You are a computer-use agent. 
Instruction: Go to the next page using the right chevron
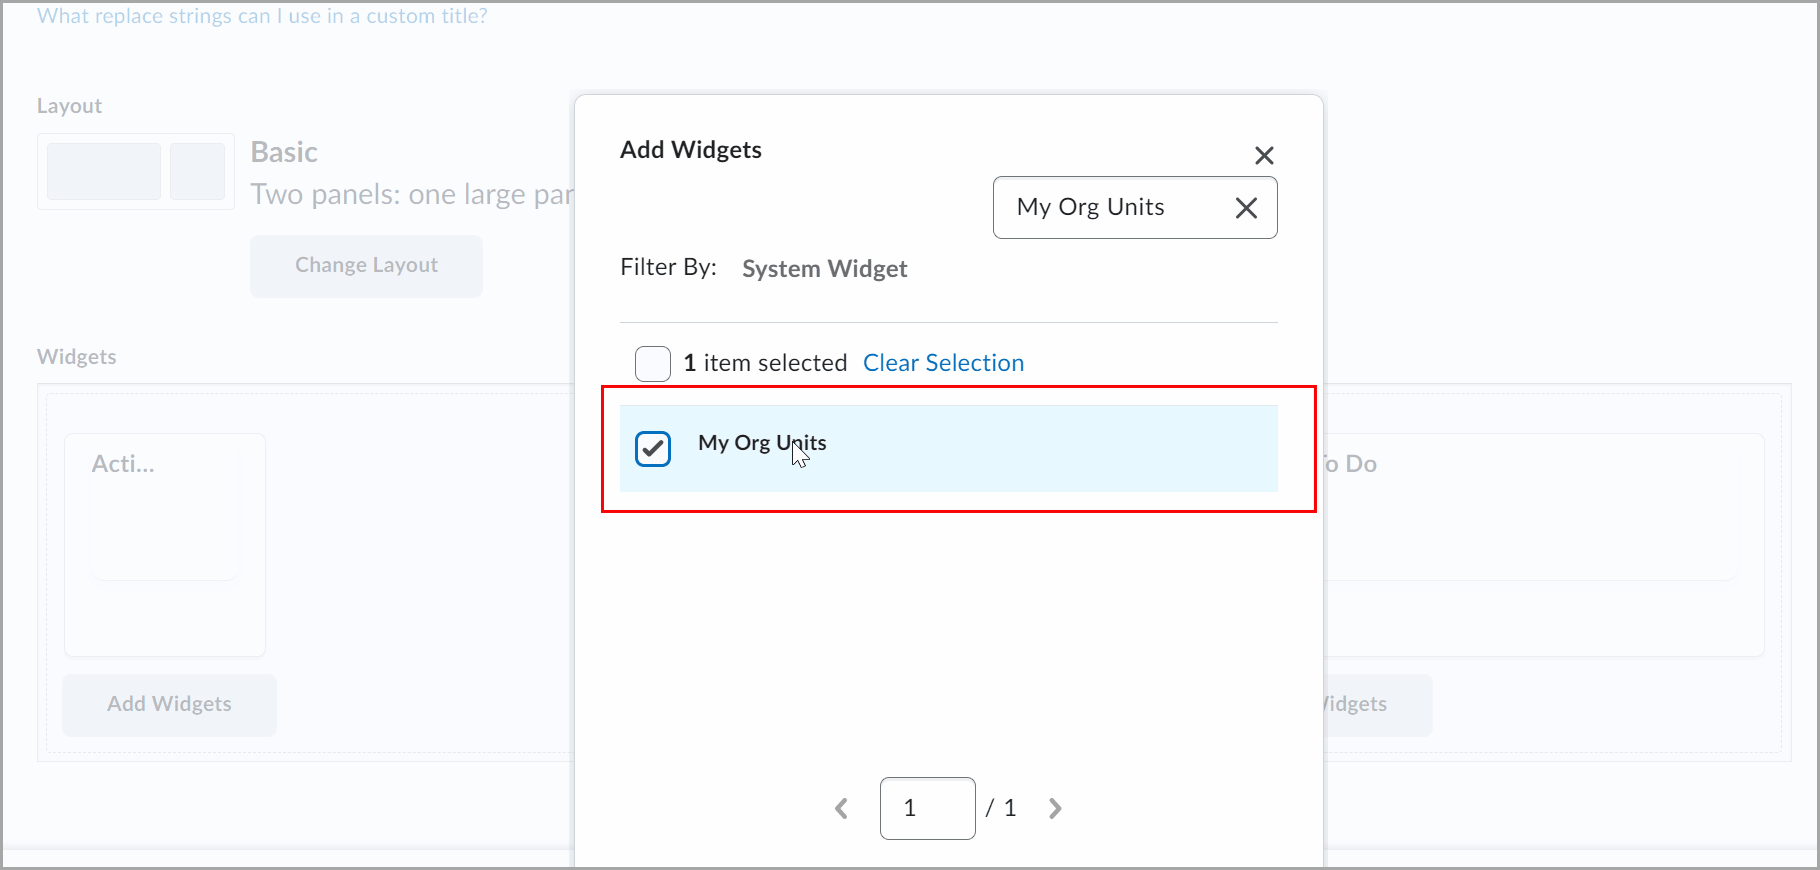(1055, 808)
